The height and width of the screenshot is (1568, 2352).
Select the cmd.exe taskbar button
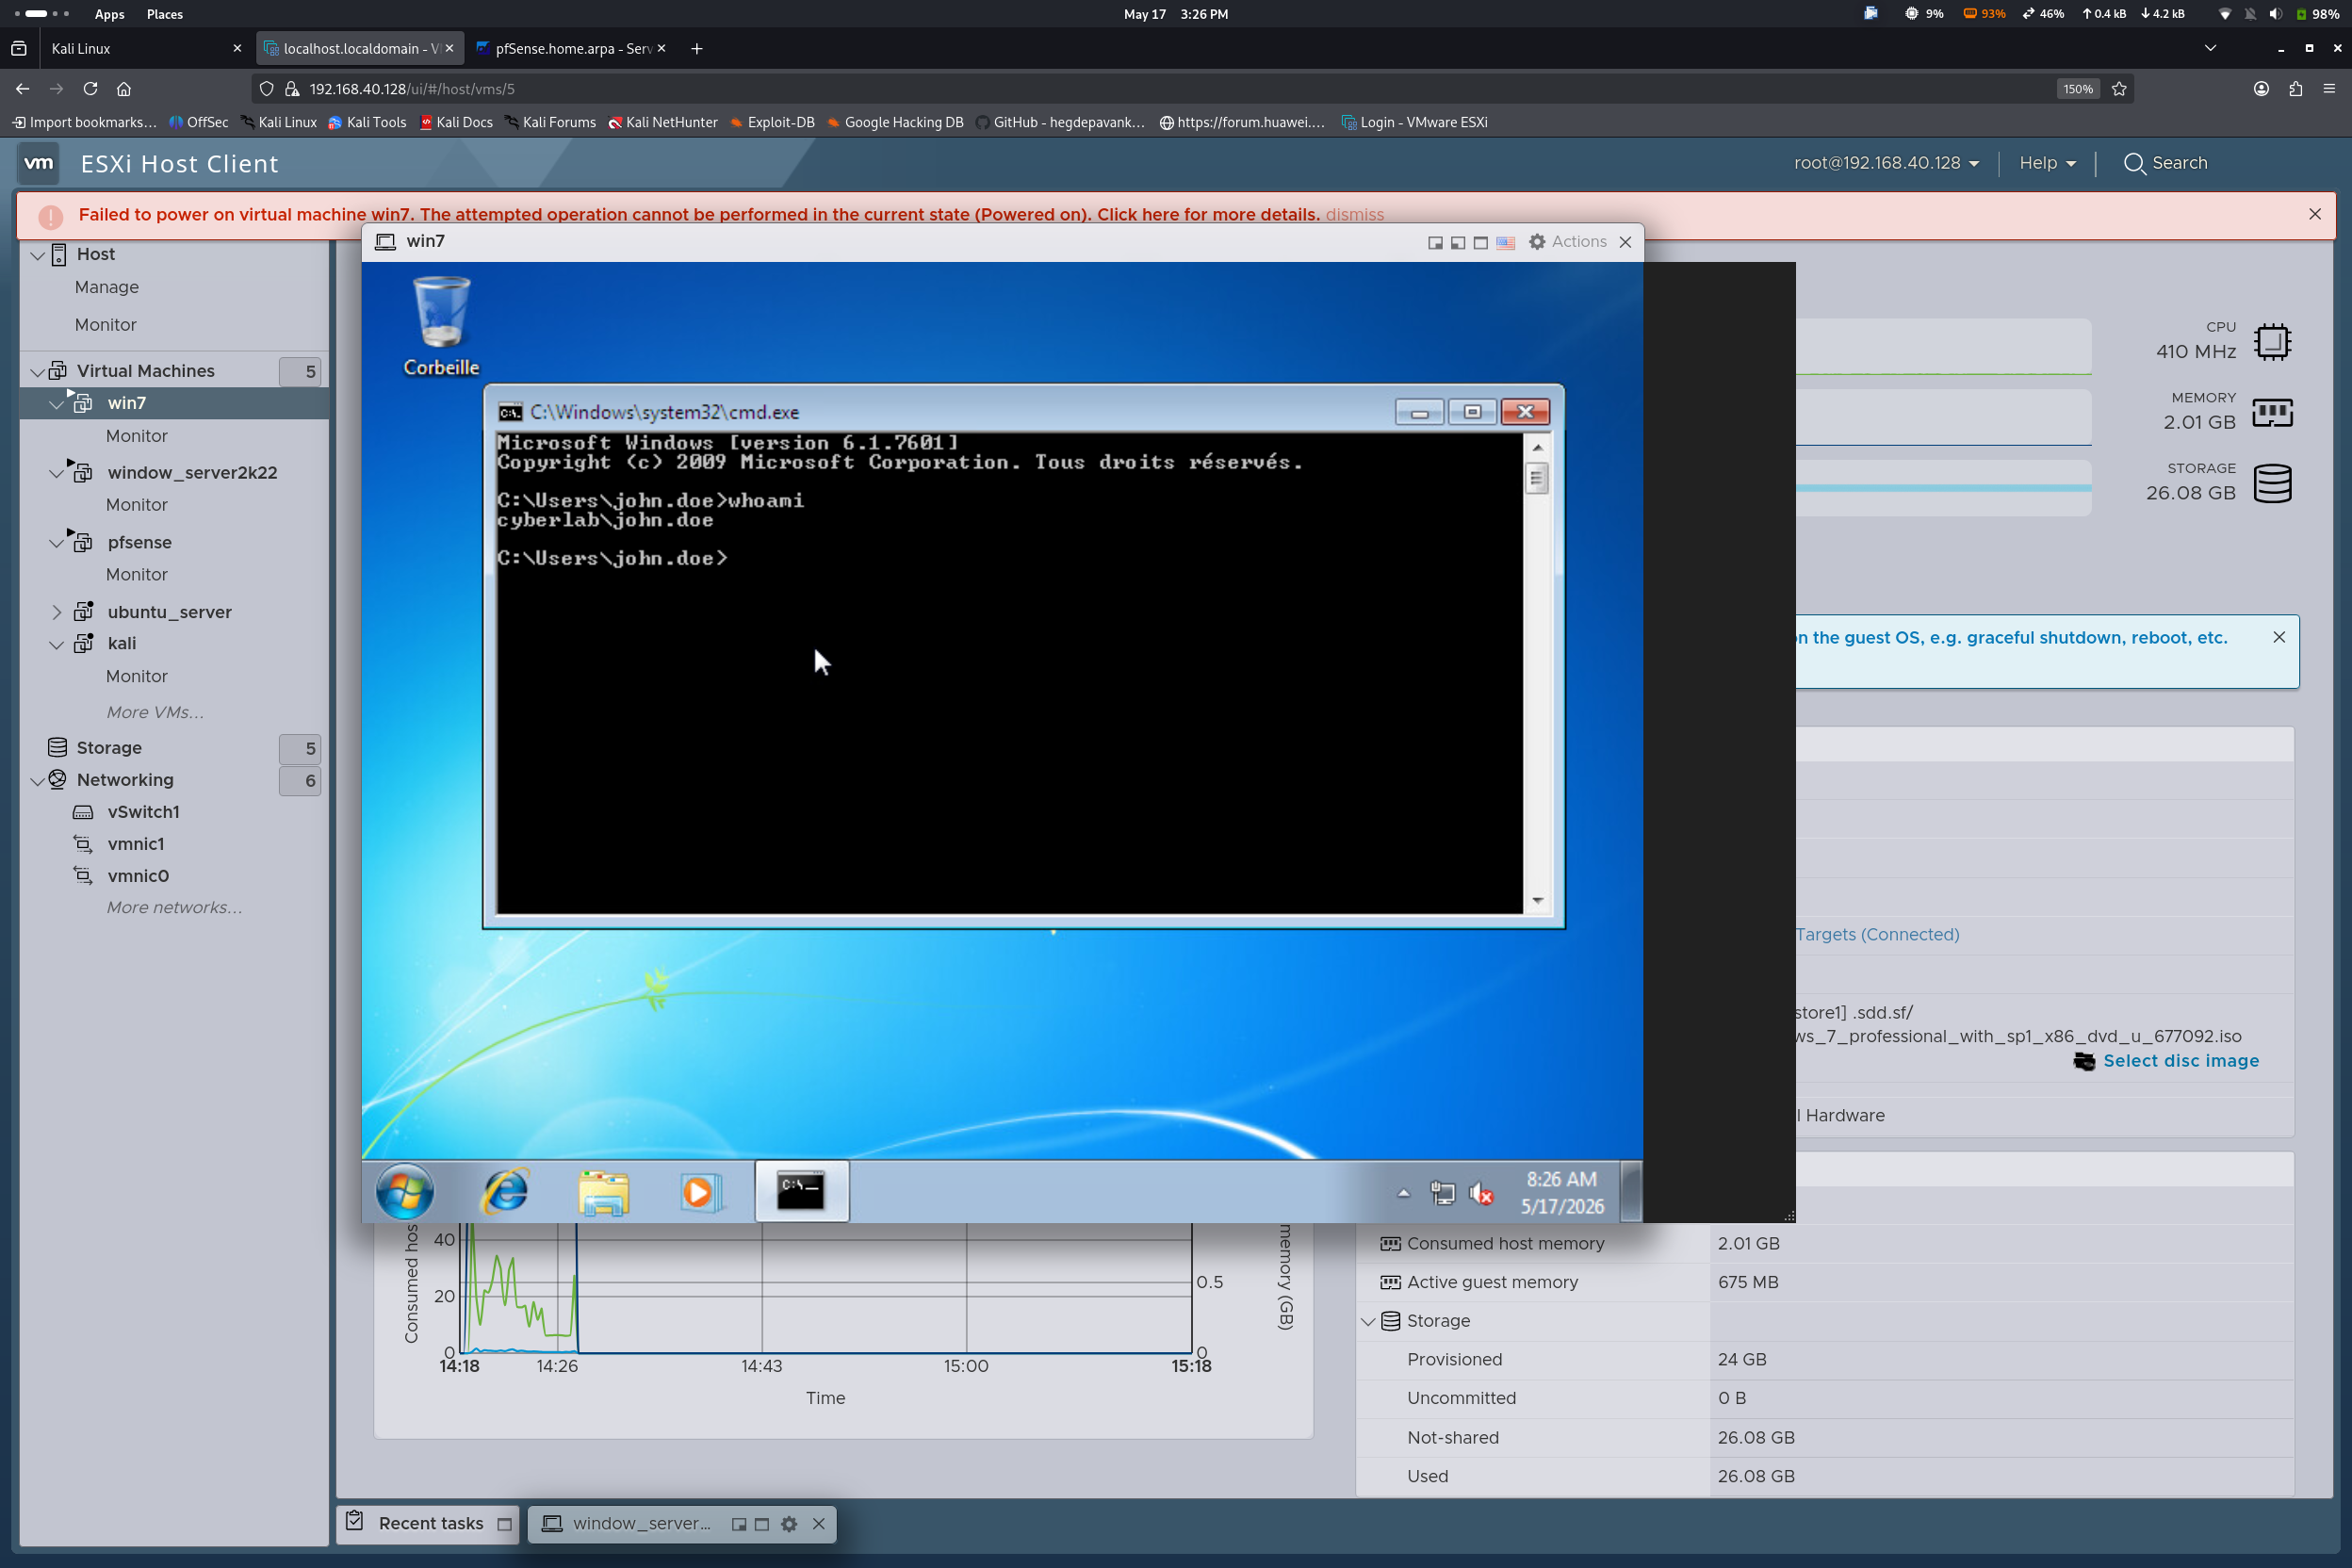click(801, 1191)
